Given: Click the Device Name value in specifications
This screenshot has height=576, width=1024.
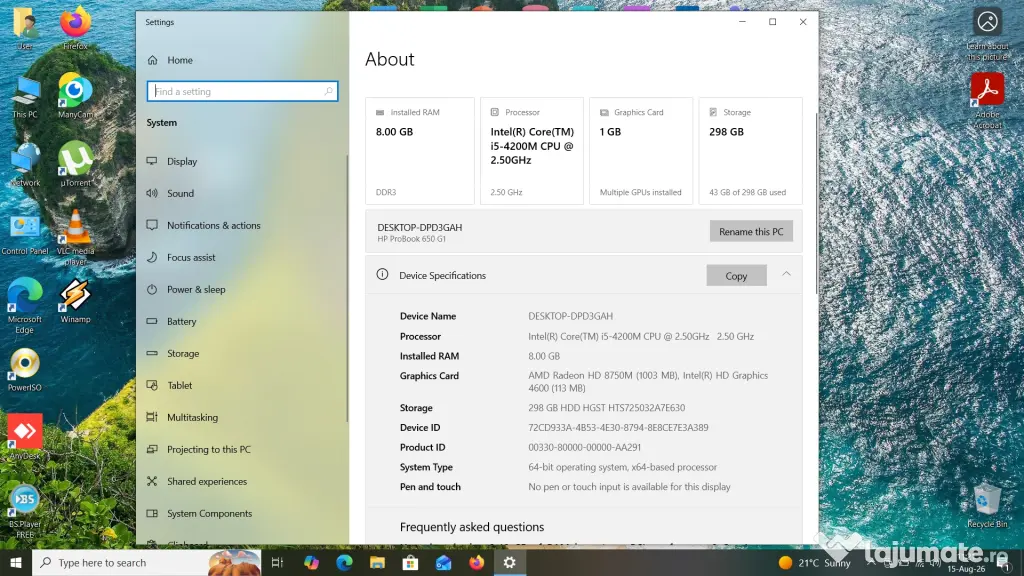Looking at the screenshot, I should pyautogui.click(x=570, y=316).
